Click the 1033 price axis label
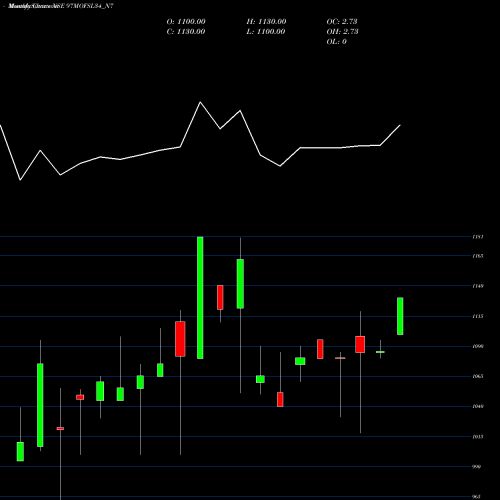This screenshot has width=500, height=500. pos(478,437)
